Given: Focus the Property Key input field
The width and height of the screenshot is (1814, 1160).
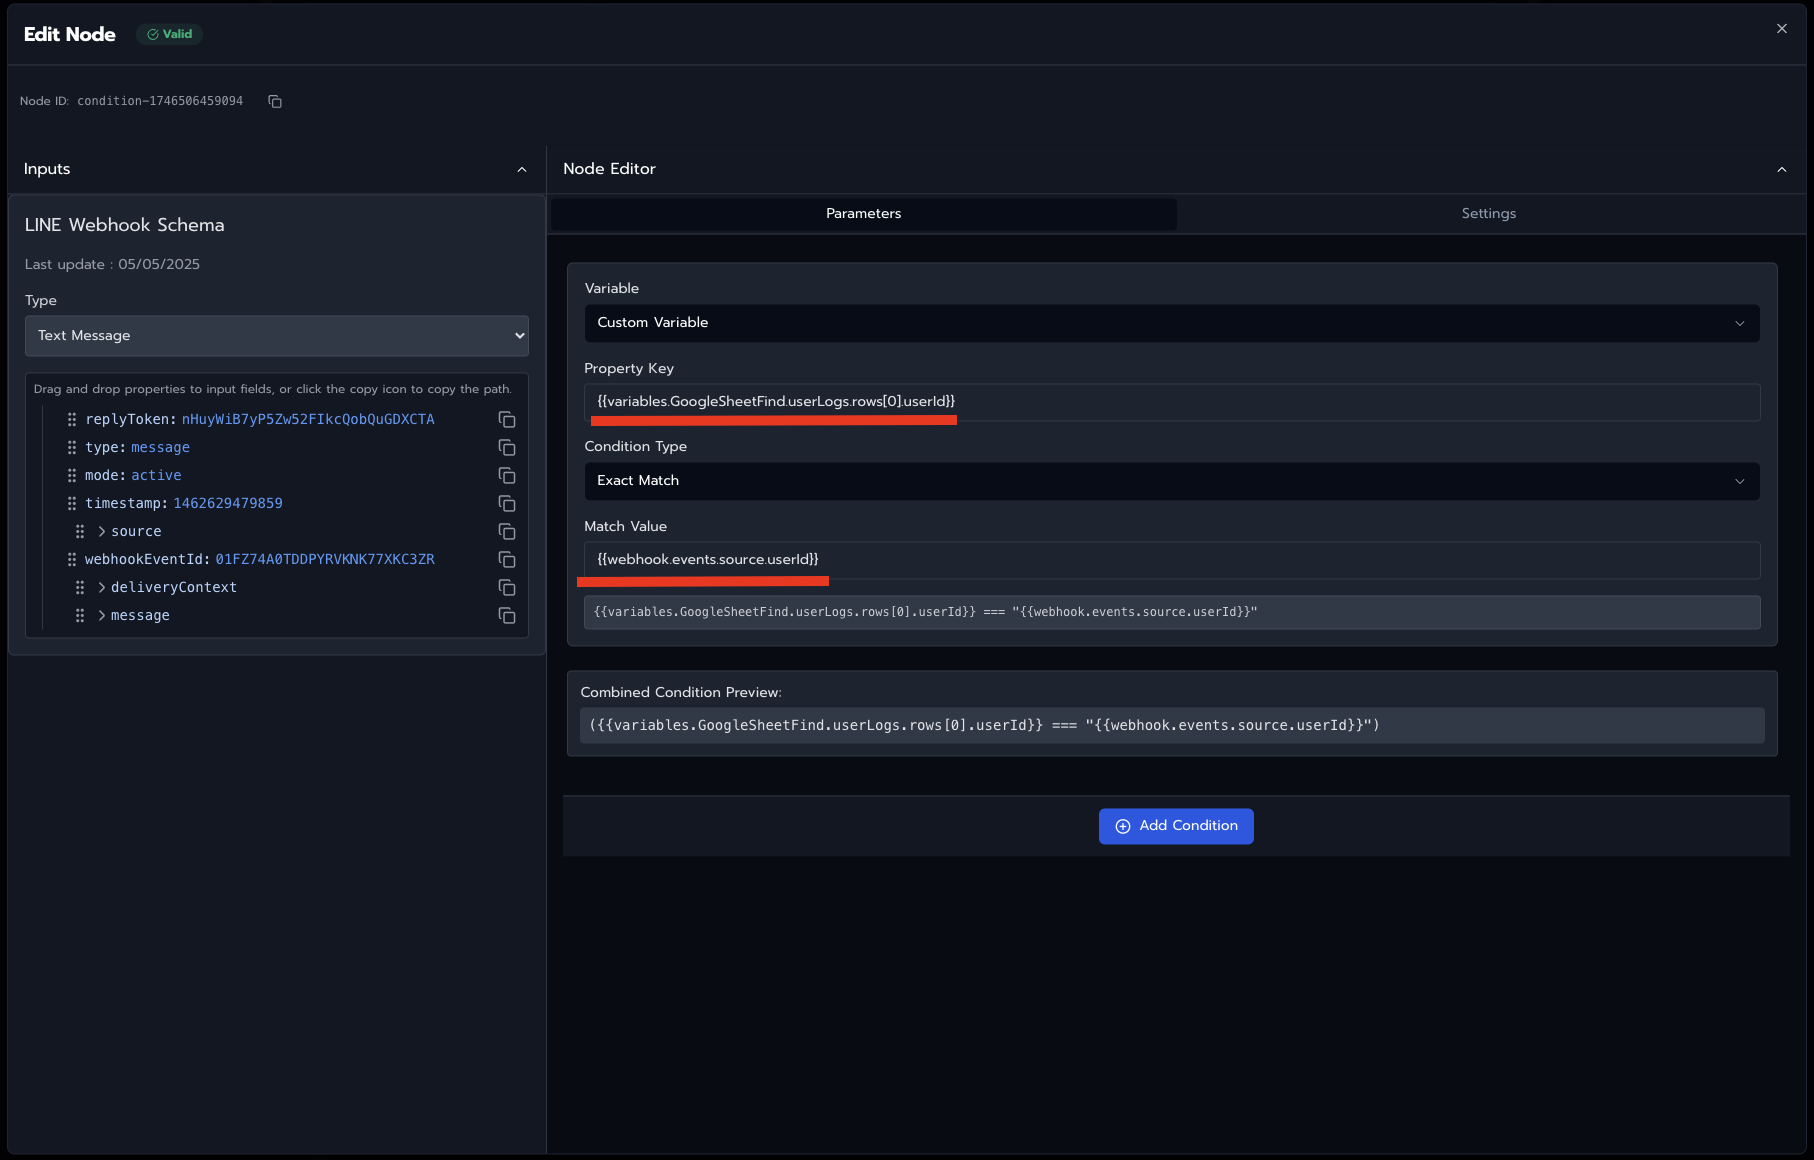Looking at the screenshot, I should click(x=1172, y=402).
